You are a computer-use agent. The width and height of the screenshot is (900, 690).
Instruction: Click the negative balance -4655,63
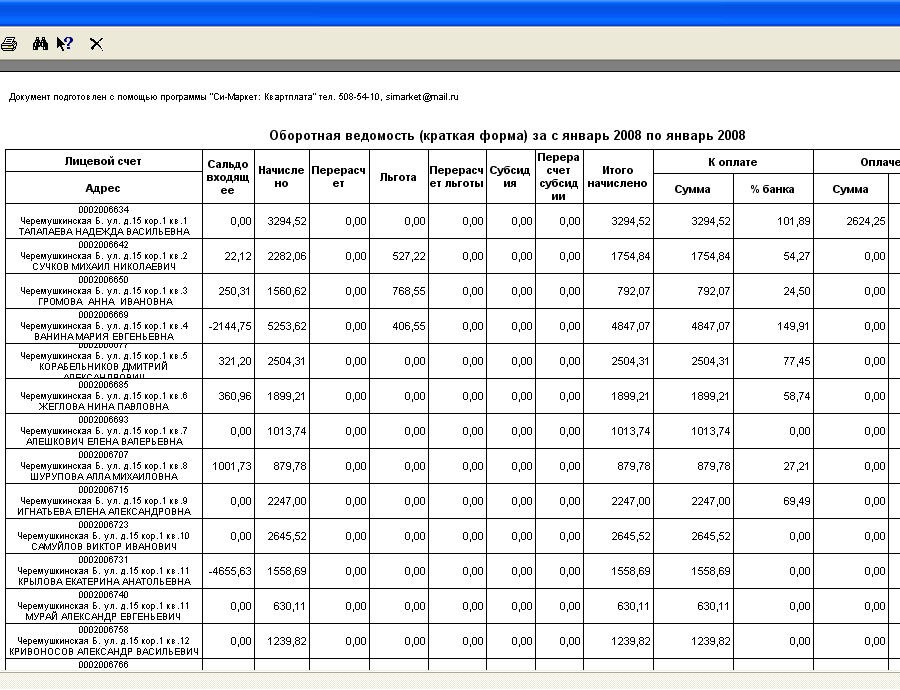pos(230,571)
